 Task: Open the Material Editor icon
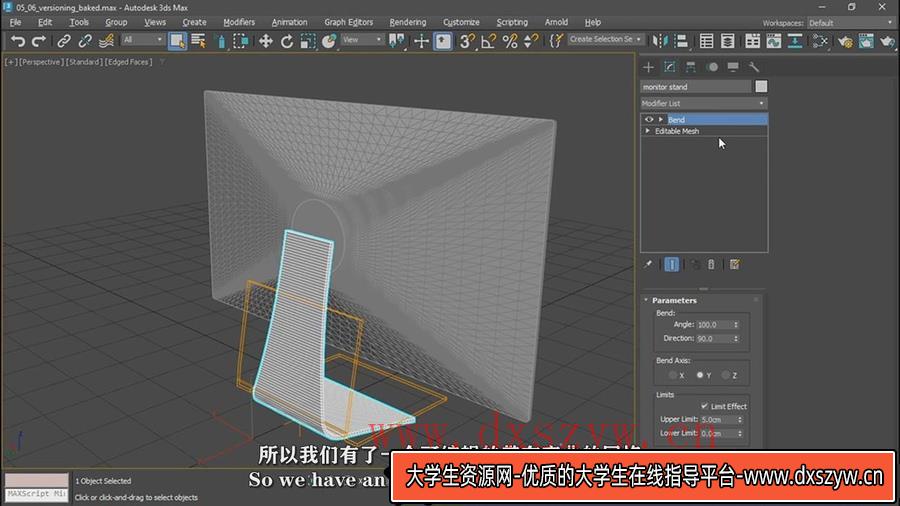[x=820, y=41]
